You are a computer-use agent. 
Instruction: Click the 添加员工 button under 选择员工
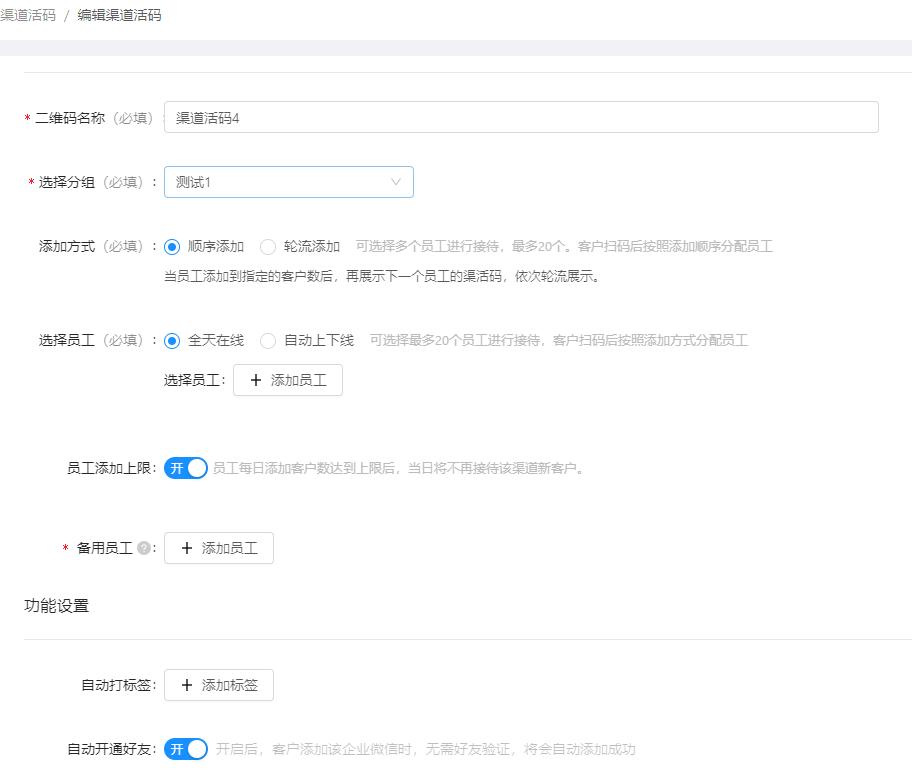point(288,380)
